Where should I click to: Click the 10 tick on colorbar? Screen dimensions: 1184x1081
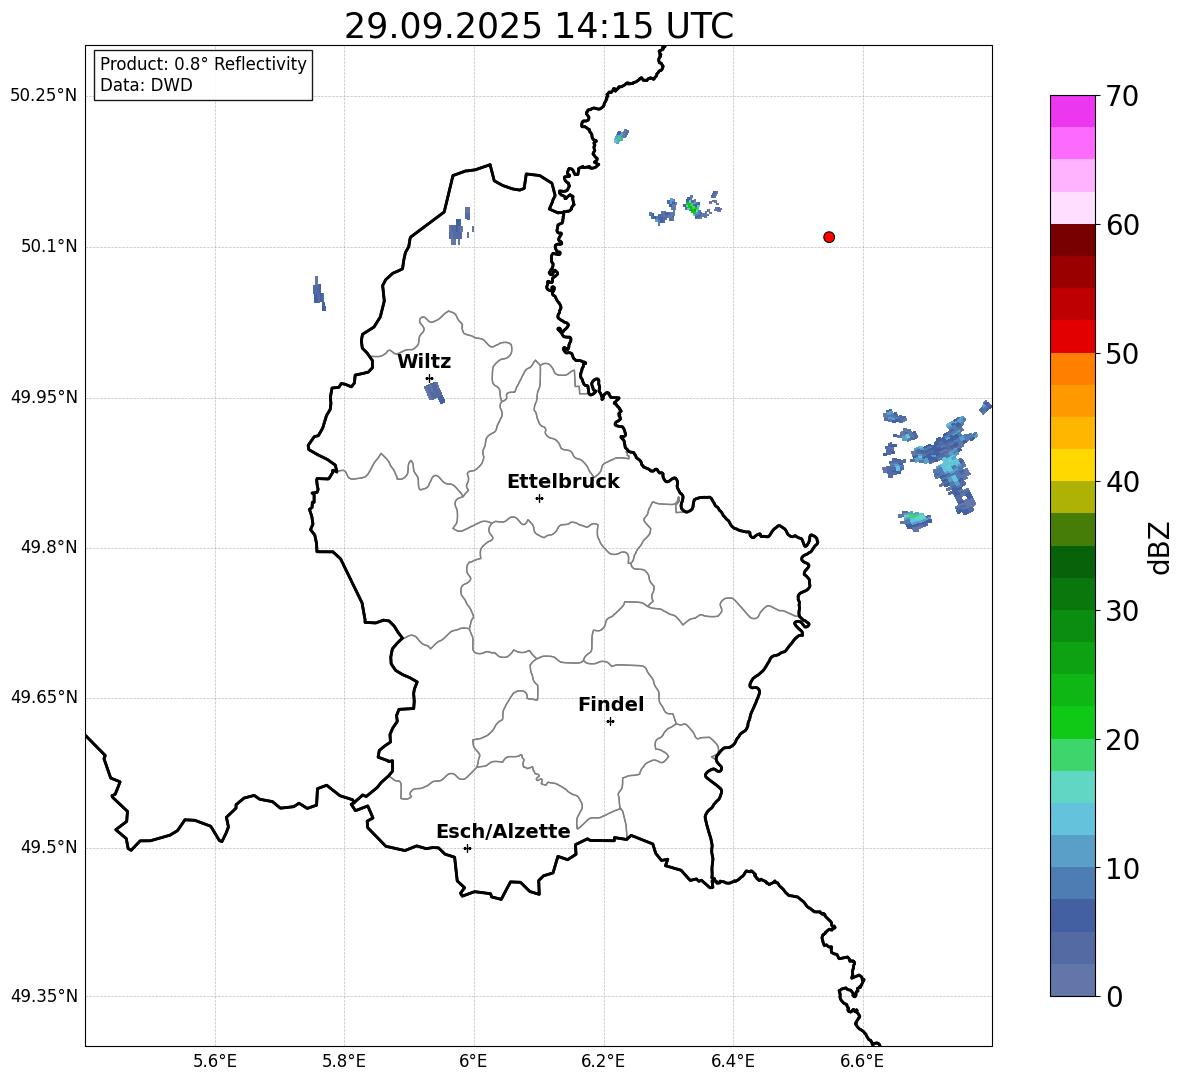(1122, 868)
